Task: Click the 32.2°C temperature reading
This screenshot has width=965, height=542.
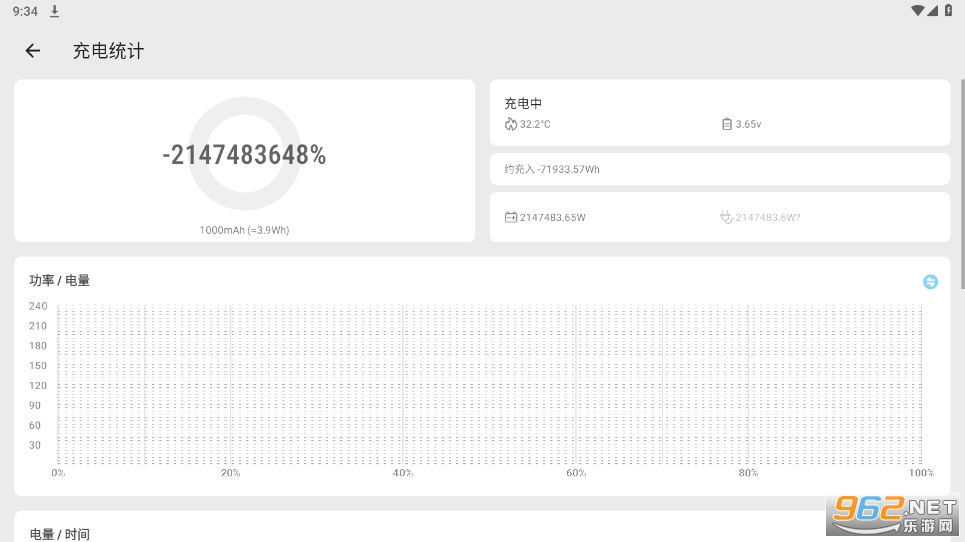Action: coord(535,124)
